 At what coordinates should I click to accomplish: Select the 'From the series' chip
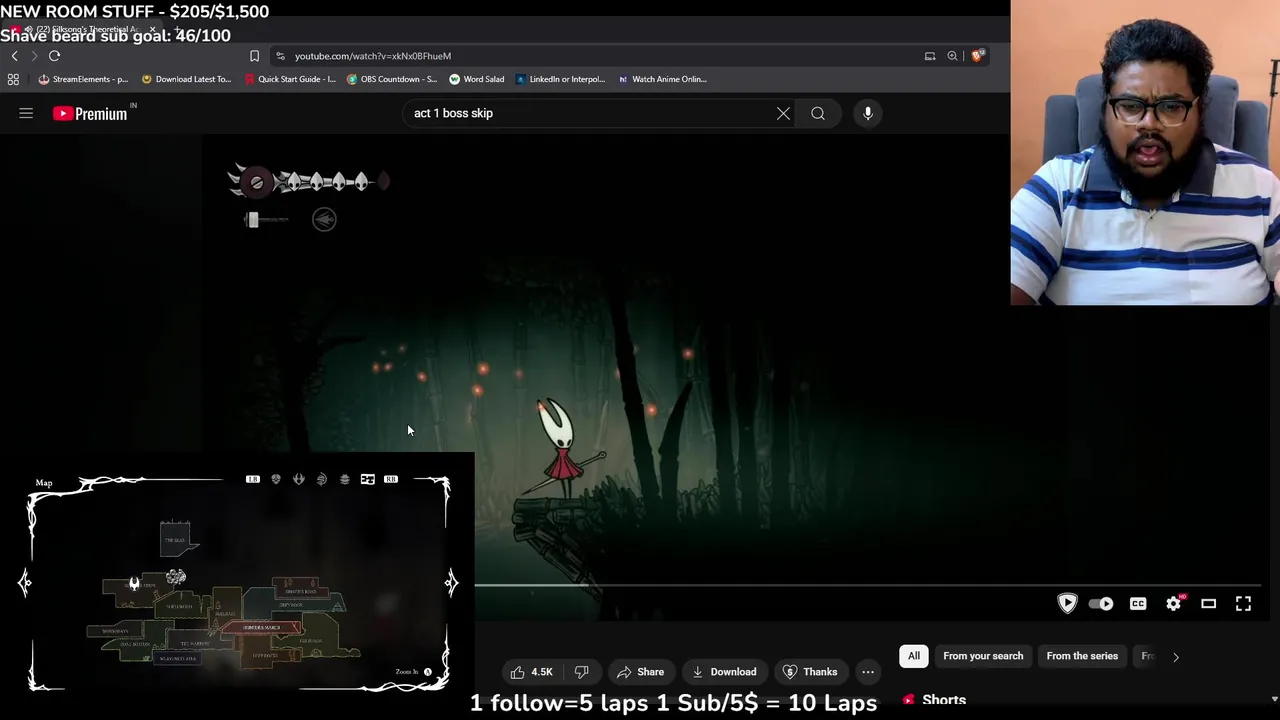click(x=1082, y=656)
